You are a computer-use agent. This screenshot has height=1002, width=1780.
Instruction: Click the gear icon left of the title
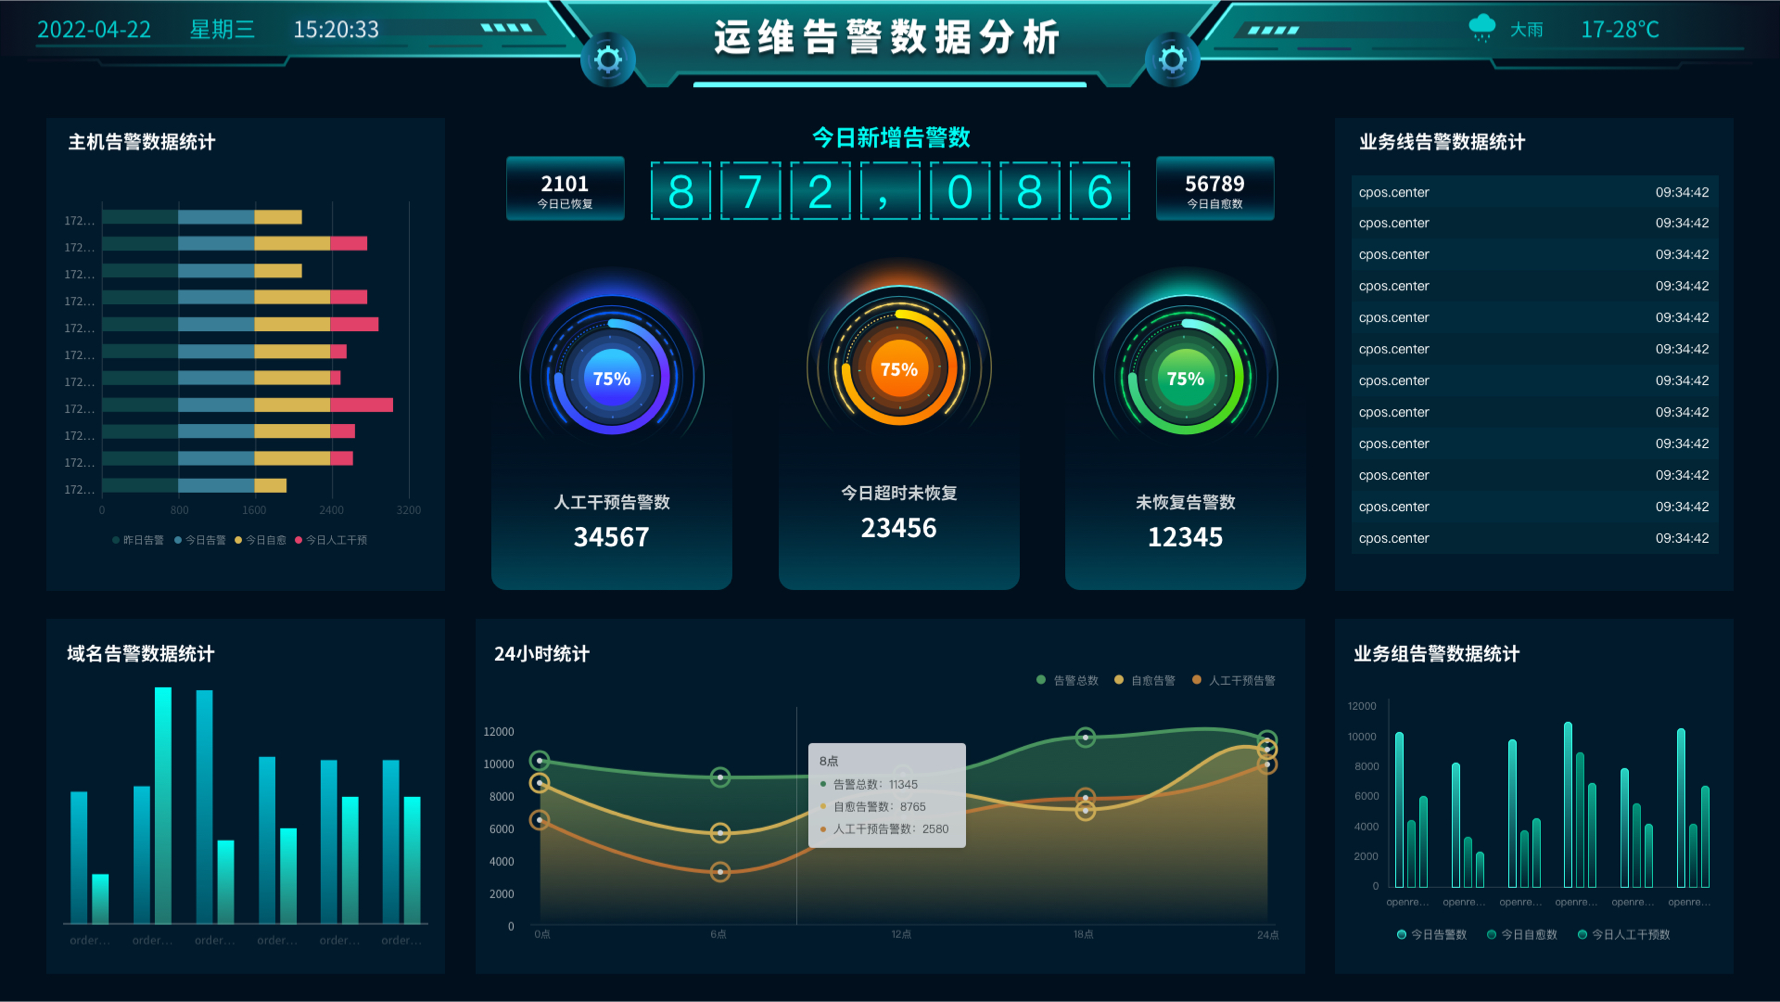(x=608, y=60)
